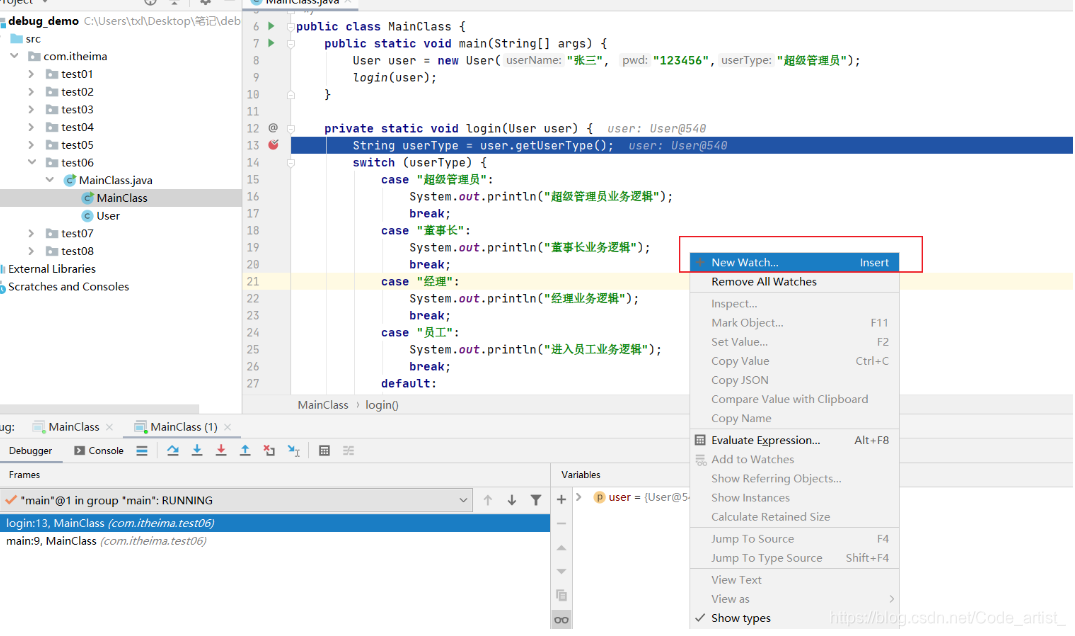
Task: Click the frames filter funnel icon
Action: tap(536, 500)
